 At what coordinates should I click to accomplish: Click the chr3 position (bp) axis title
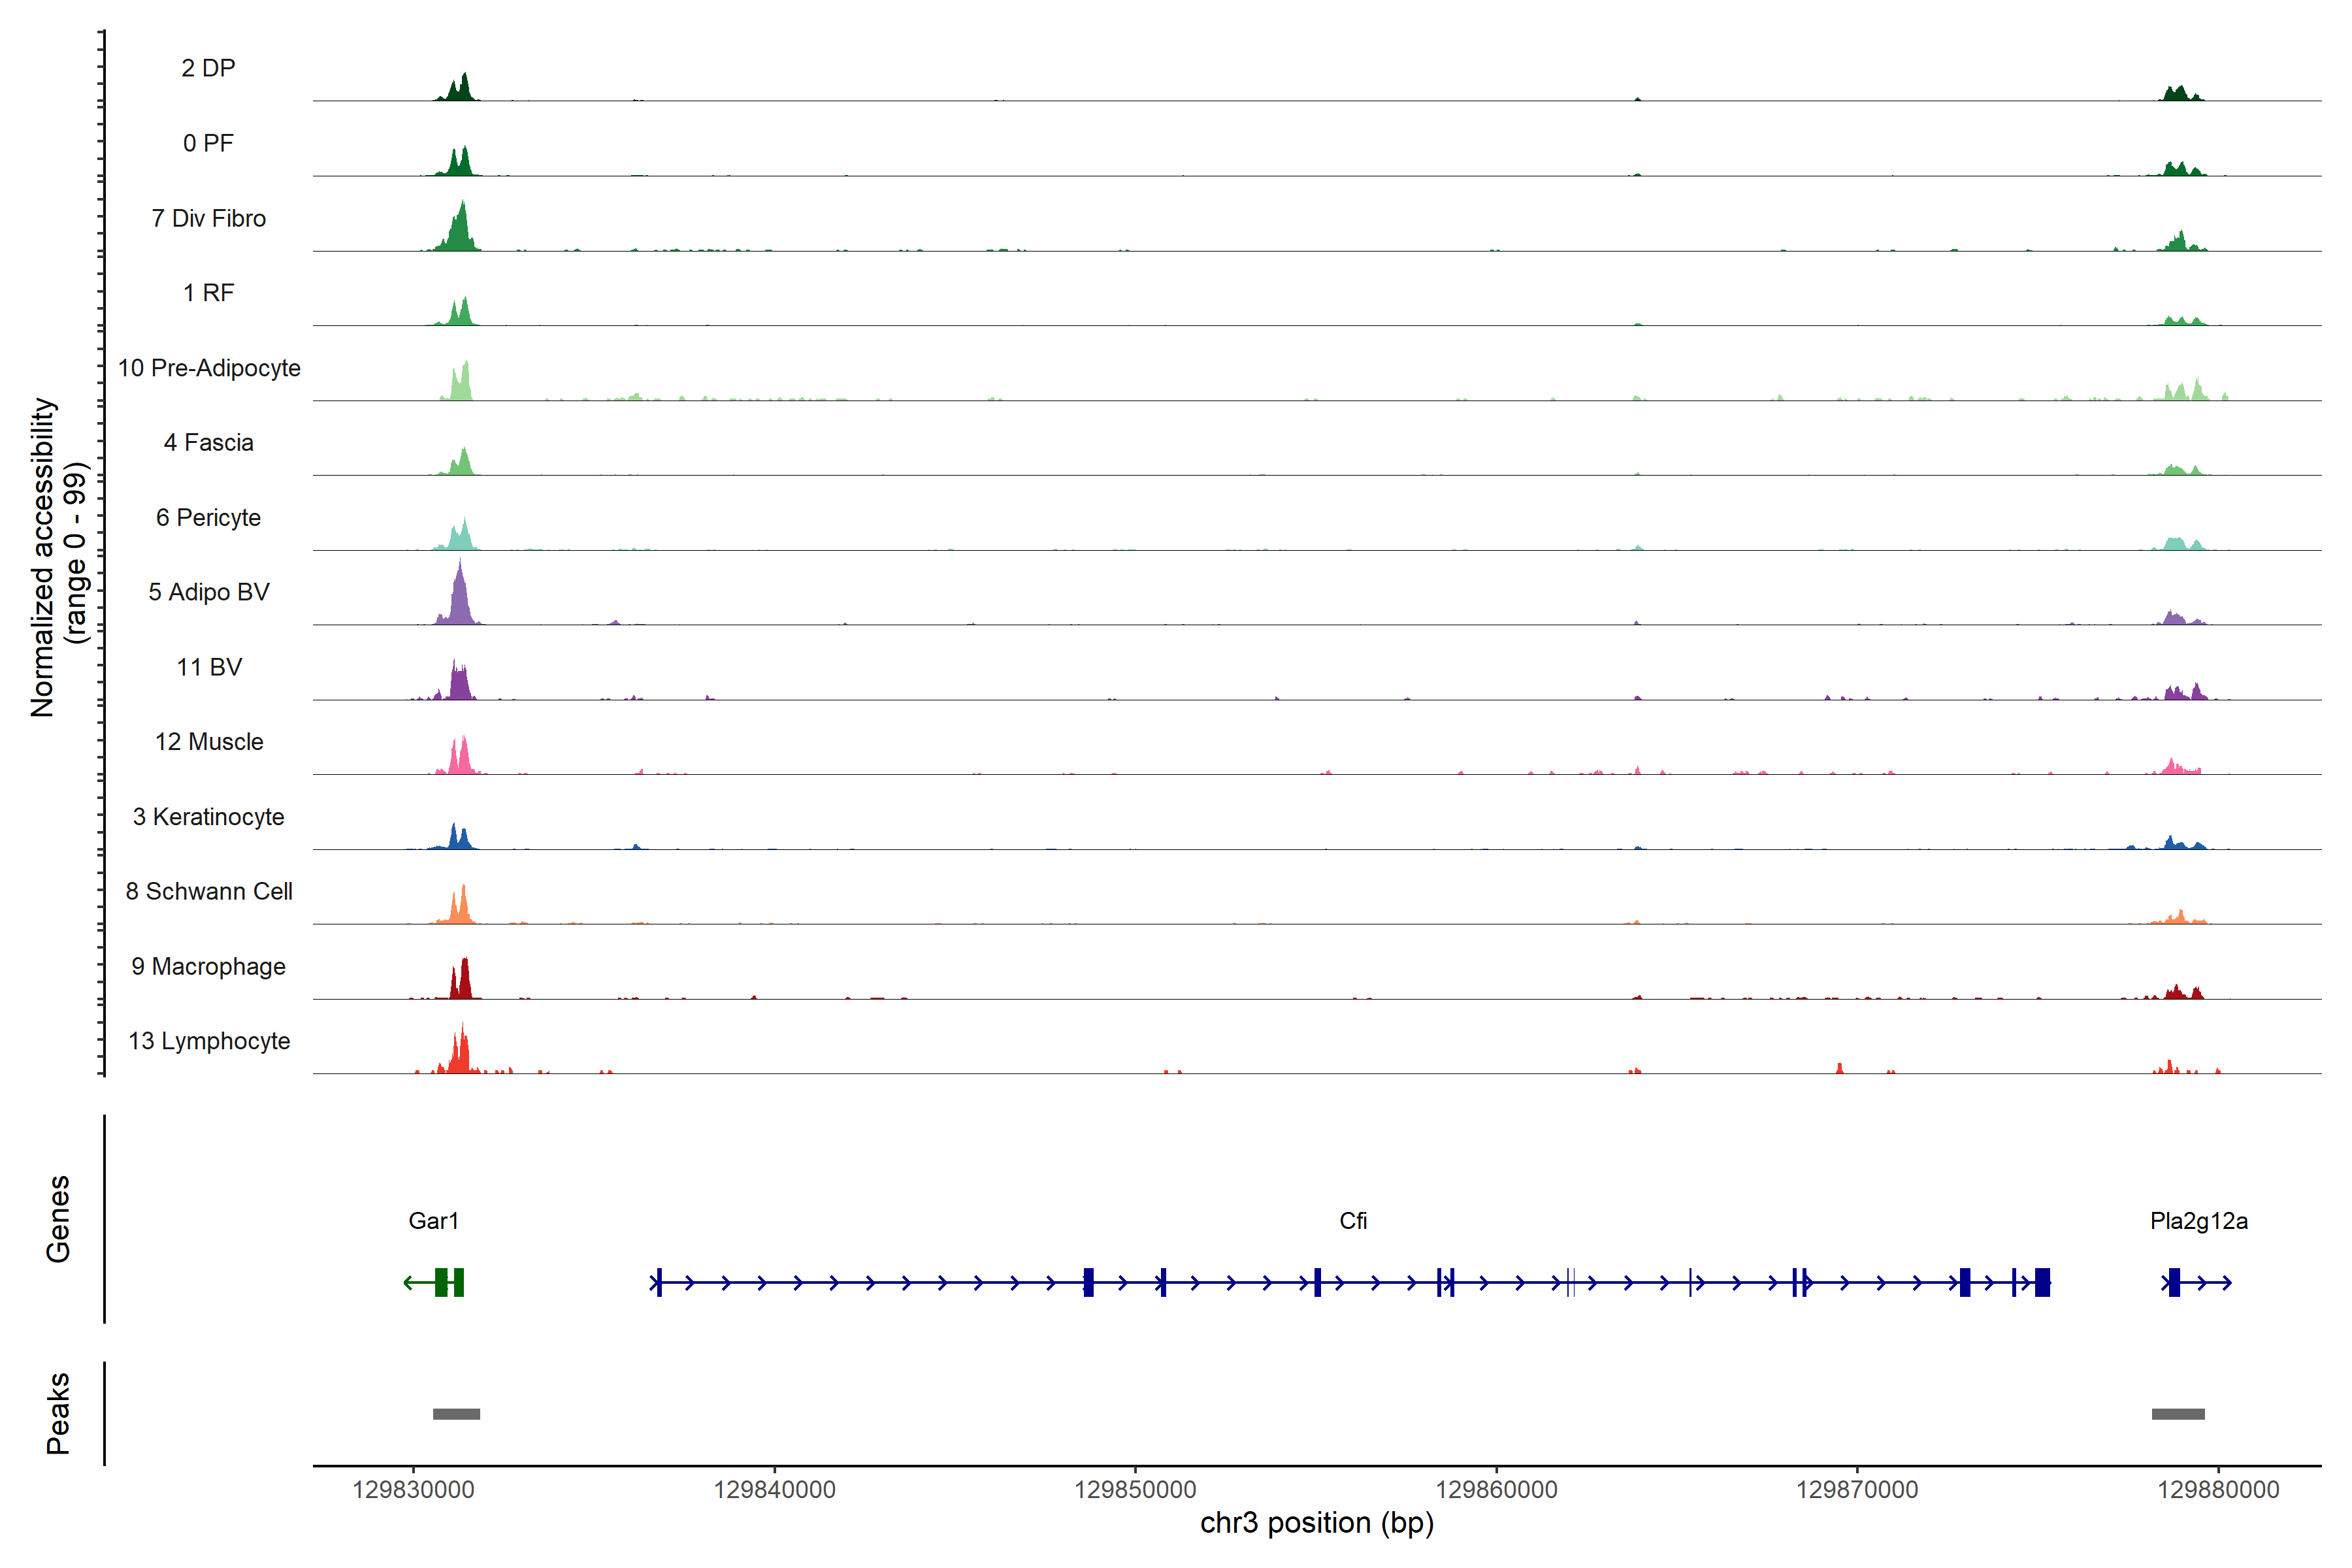(1316, 1523)
